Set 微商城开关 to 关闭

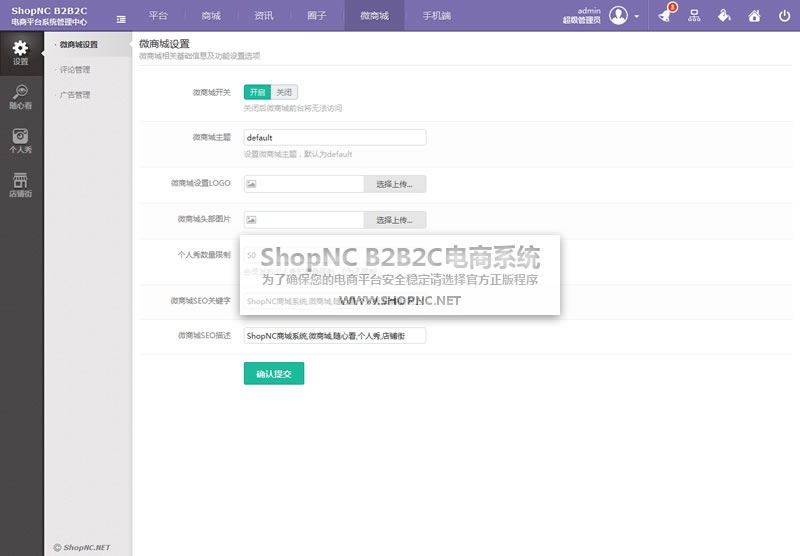coord(284,92)
